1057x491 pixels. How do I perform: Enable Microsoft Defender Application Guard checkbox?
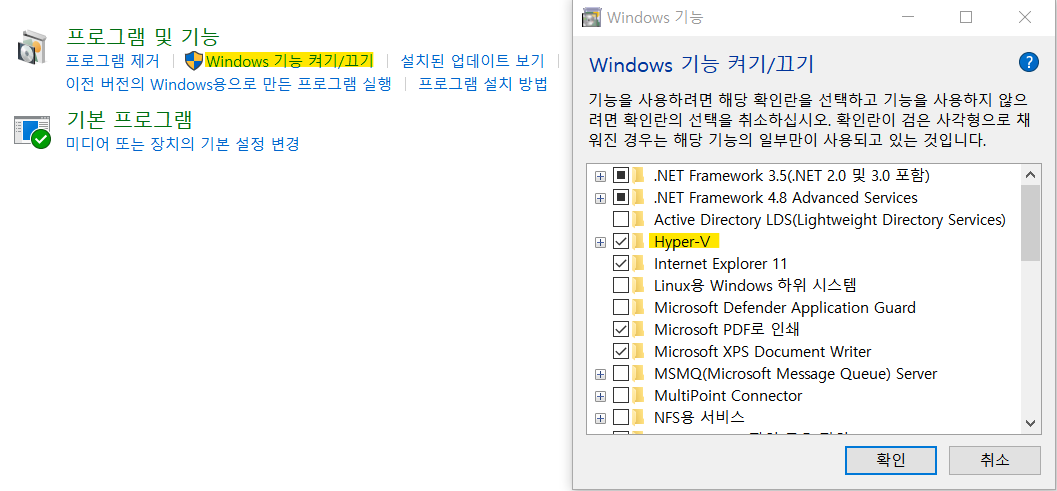pos(621,308)
